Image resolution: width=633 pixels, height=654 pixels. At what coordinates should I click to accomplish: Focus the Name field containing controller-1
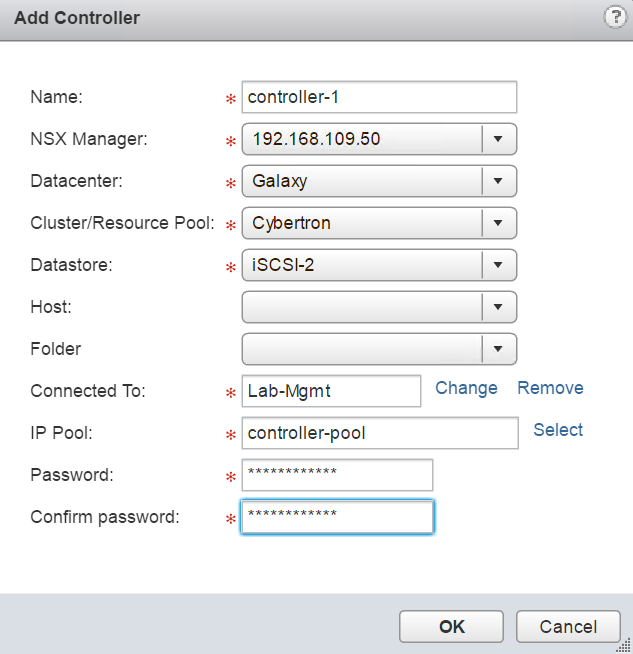coord(379,97)
